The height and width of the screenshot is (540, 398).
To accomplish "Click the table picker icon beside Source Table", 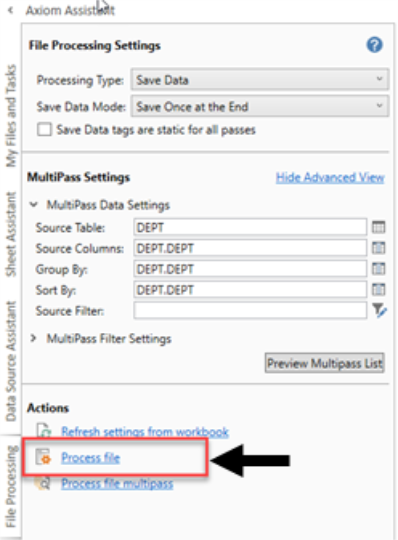I will [378, 227].
